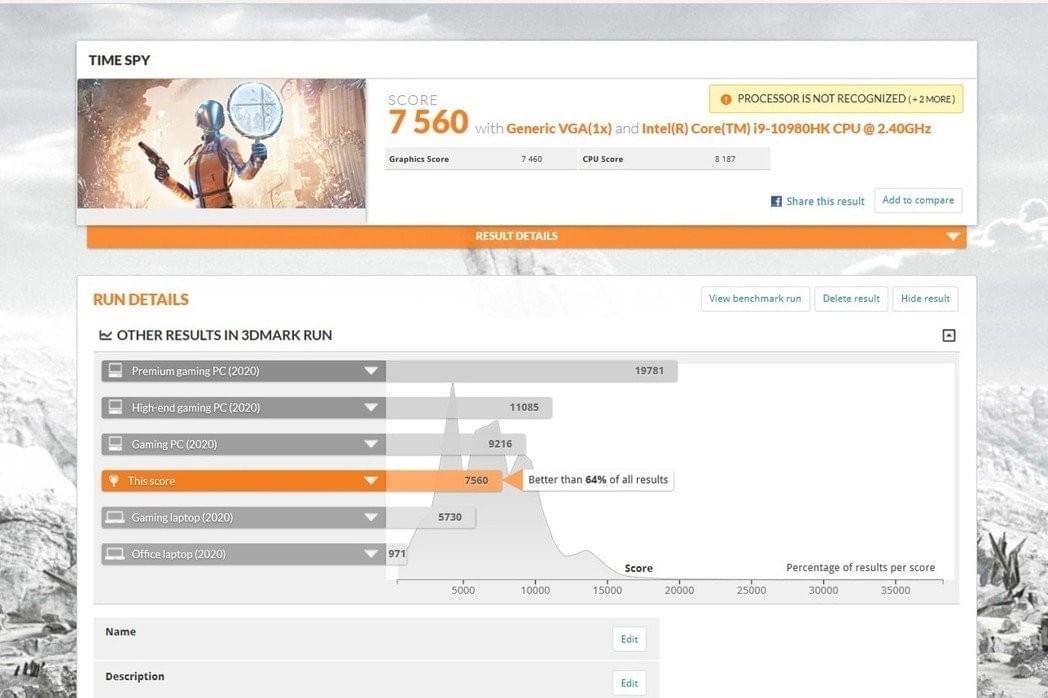Click the monitor icon for Gaming PC (2020)
This screenshot has width=1048, height=698.
click(115, 444)
